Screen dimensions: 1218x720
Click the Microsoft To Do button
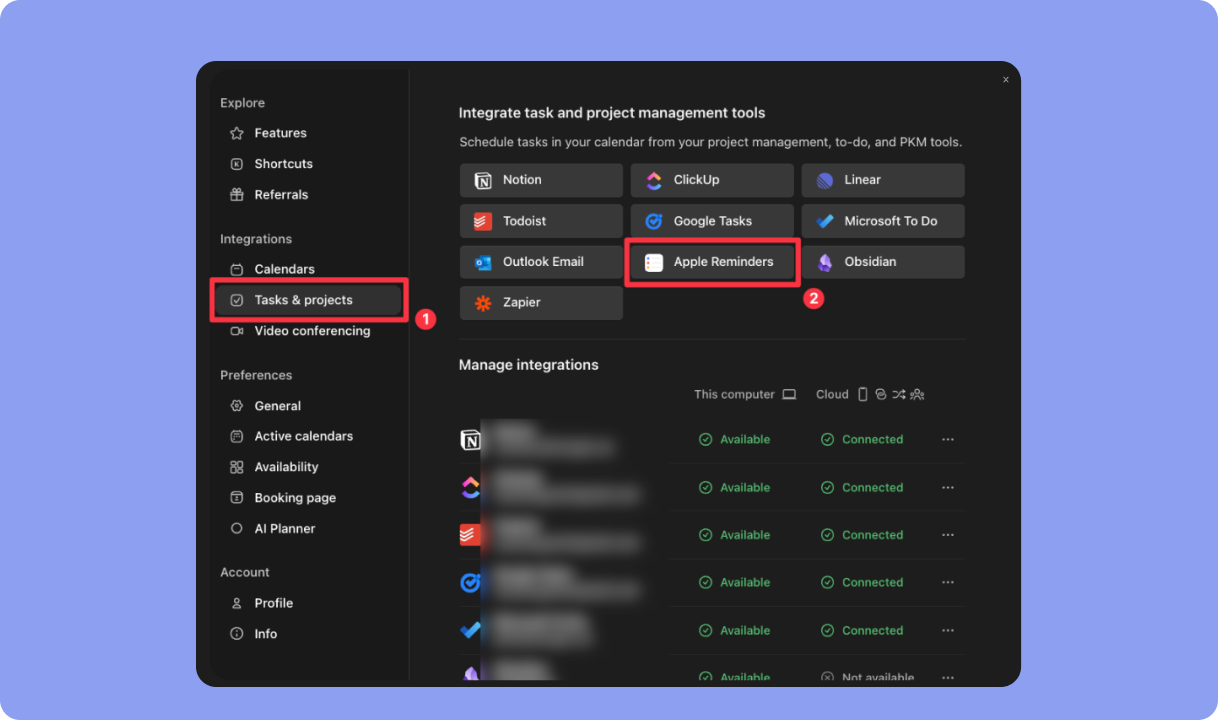(x=883, y=221)
